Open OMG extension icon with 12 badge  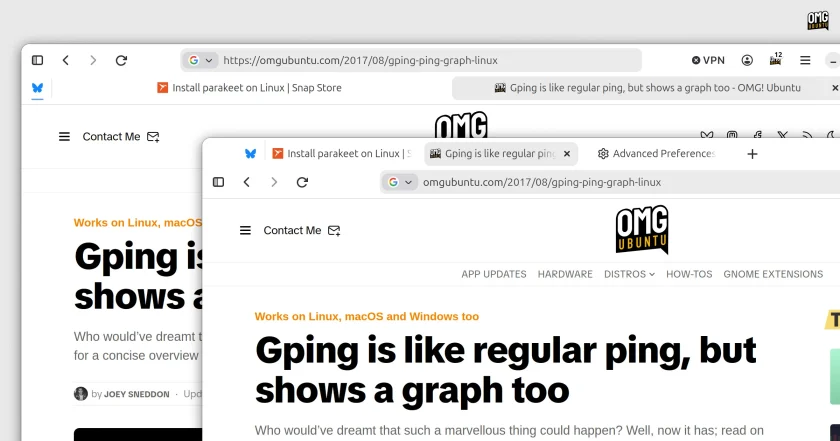tap(776, 59)
